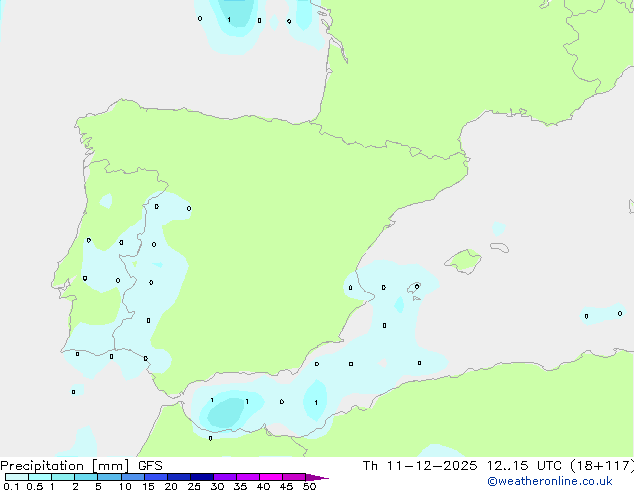Viewport: 634px width, 490px height.
Task: Click the '30' legend scale label
Action: click(217, 486)
